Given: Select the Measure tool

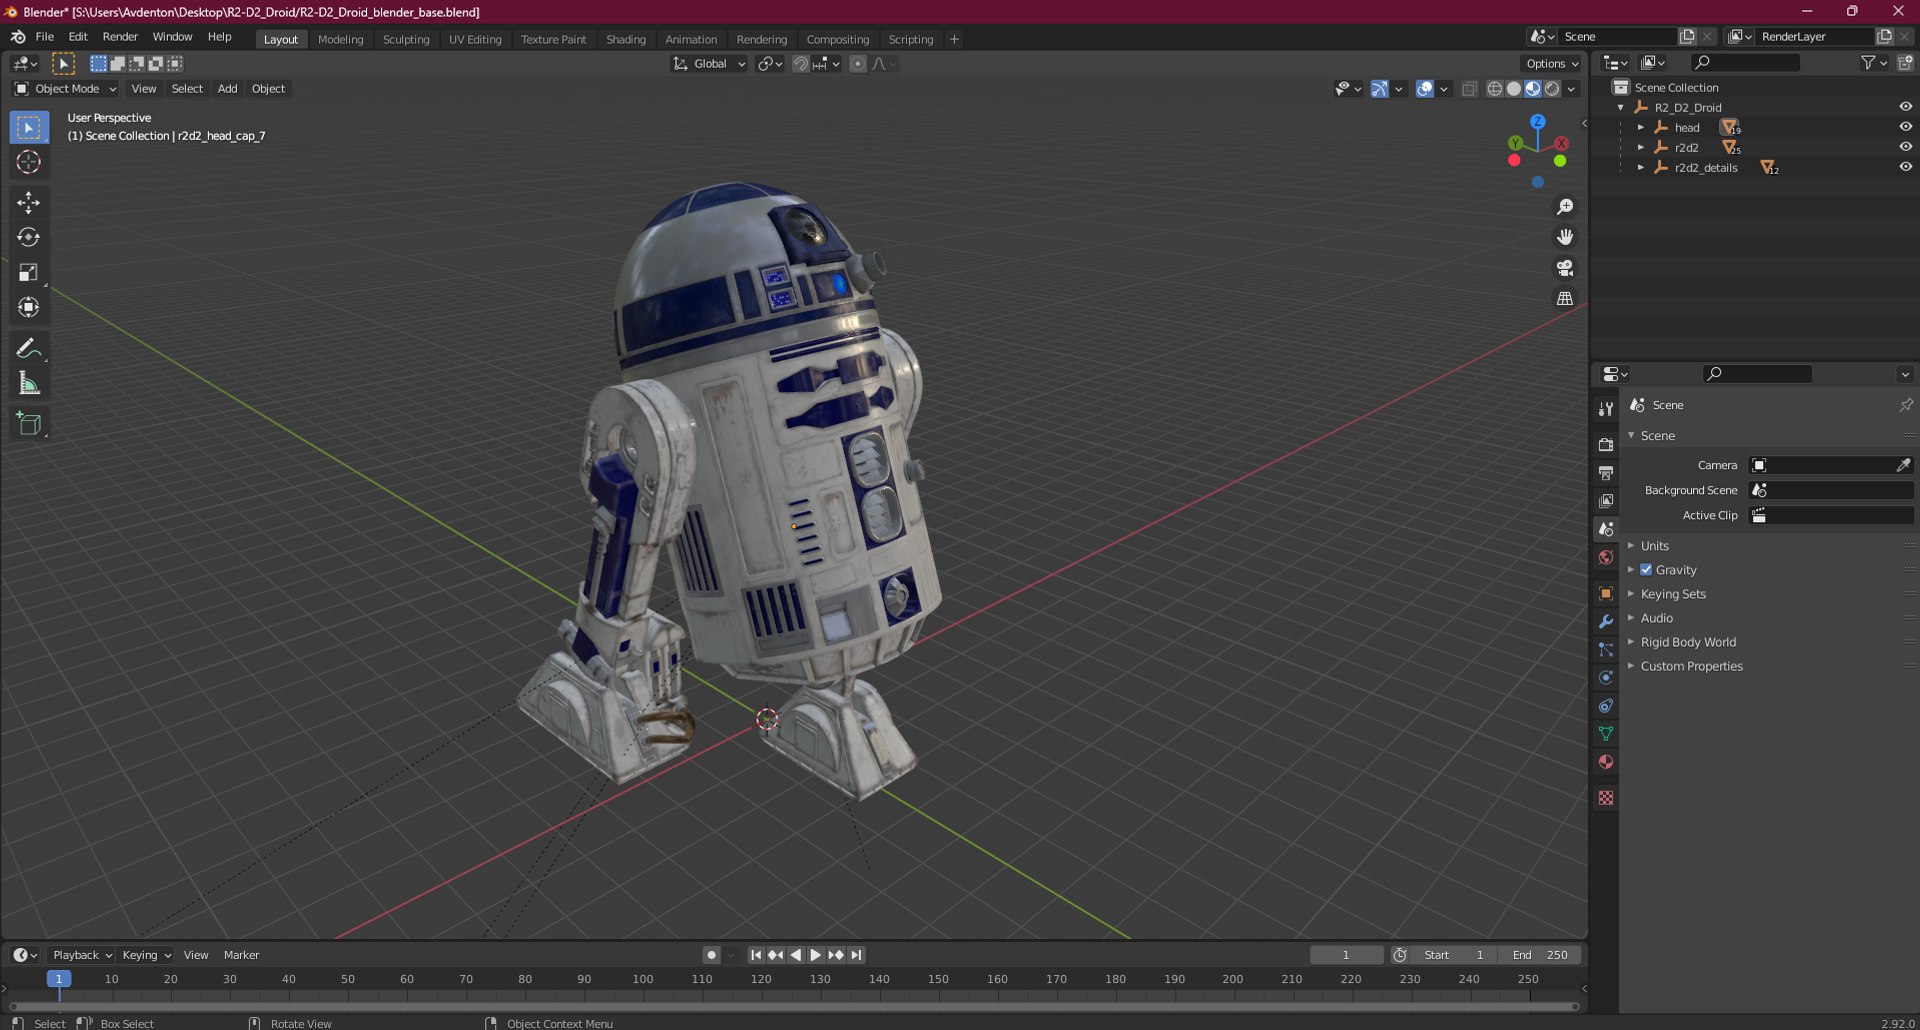Looking at the screenshot, I should [28, 383].
